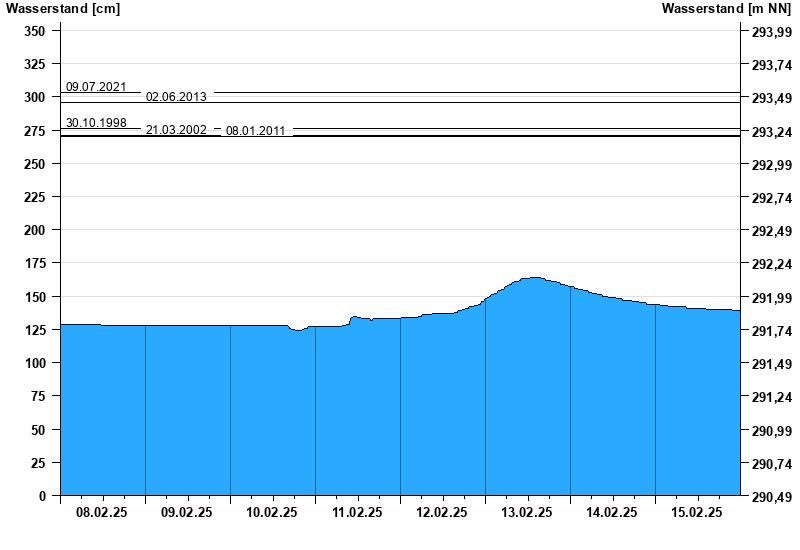
Task: Select the 291,74 label on right axis
Action: pyautogui.click(x=772, y=331)
